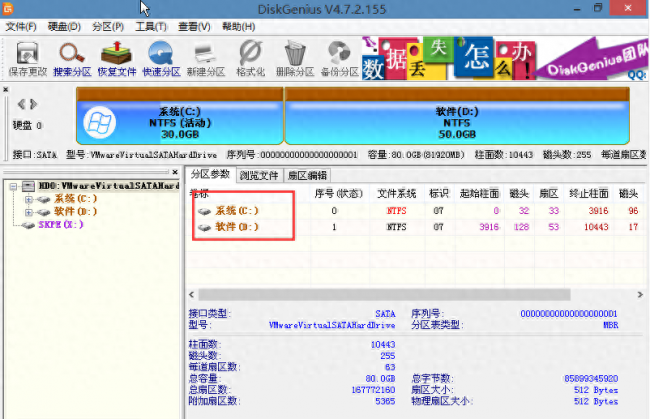Click the 终止柱面 column header
Screen dimensions: 650x419
(x=589, y=194)
